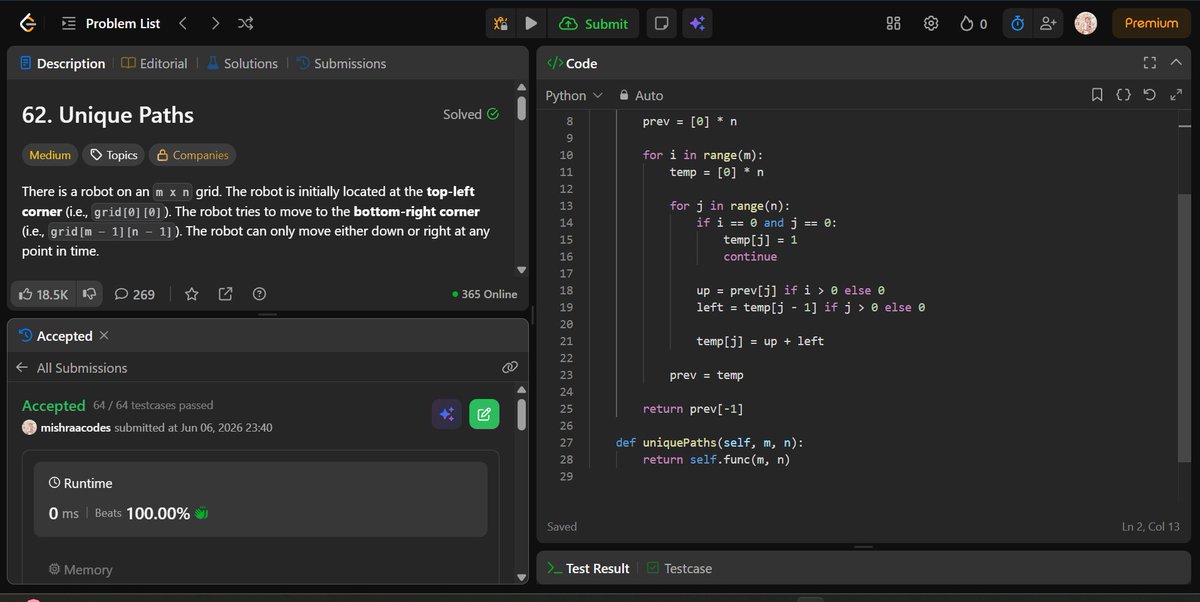Switch to the Editorial tab

click(x=154, y=63)
